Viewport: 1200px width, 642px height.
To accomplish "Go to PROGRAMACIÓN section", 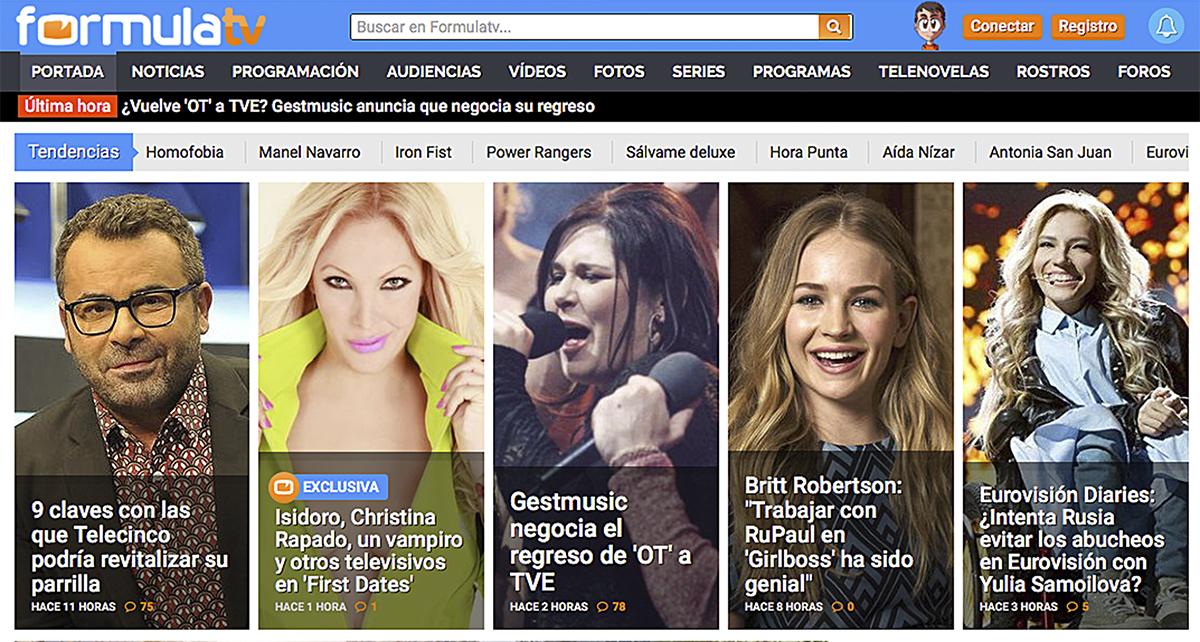I will [x=295, y=72].
